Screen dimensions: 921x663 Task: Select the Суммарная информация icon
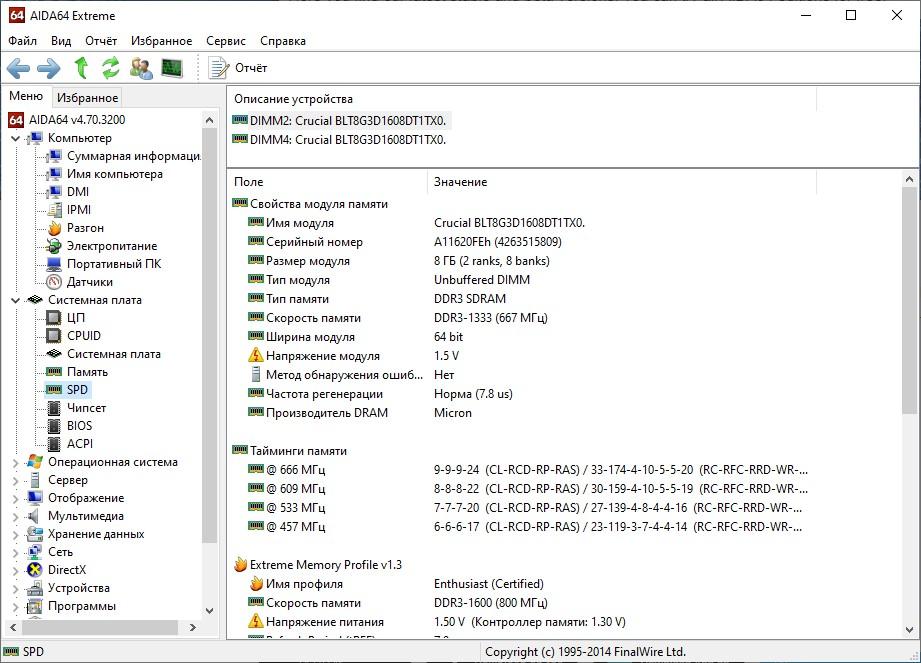[x=54, y=156]
